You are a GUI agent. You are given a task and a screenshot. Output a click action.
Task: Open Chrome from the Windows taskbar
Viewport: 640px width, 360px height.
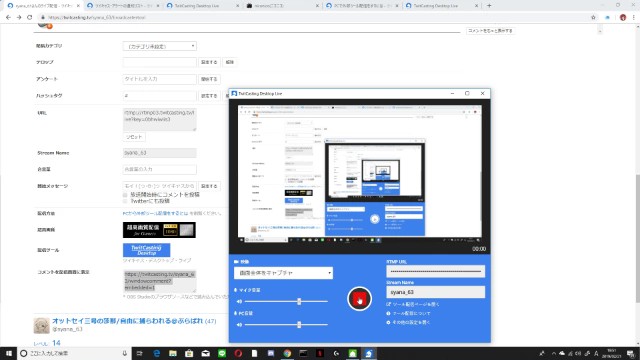287,353
